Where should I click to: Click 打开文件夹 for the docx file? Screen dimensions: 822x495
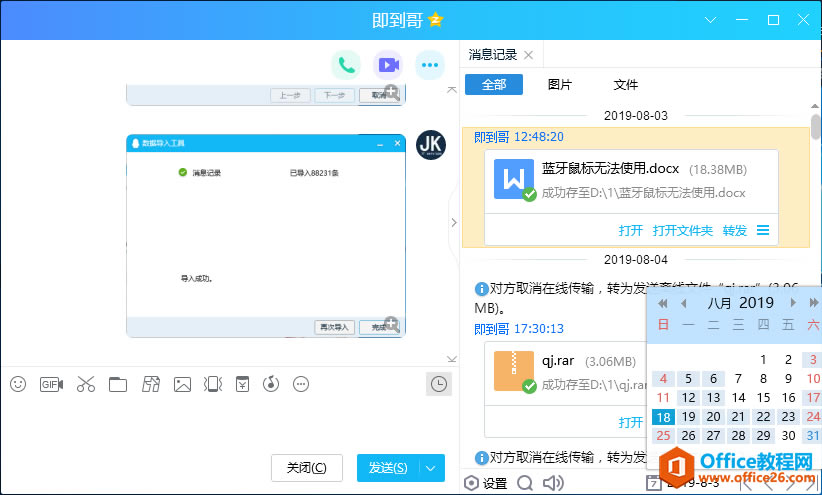[x=683, y=231]
